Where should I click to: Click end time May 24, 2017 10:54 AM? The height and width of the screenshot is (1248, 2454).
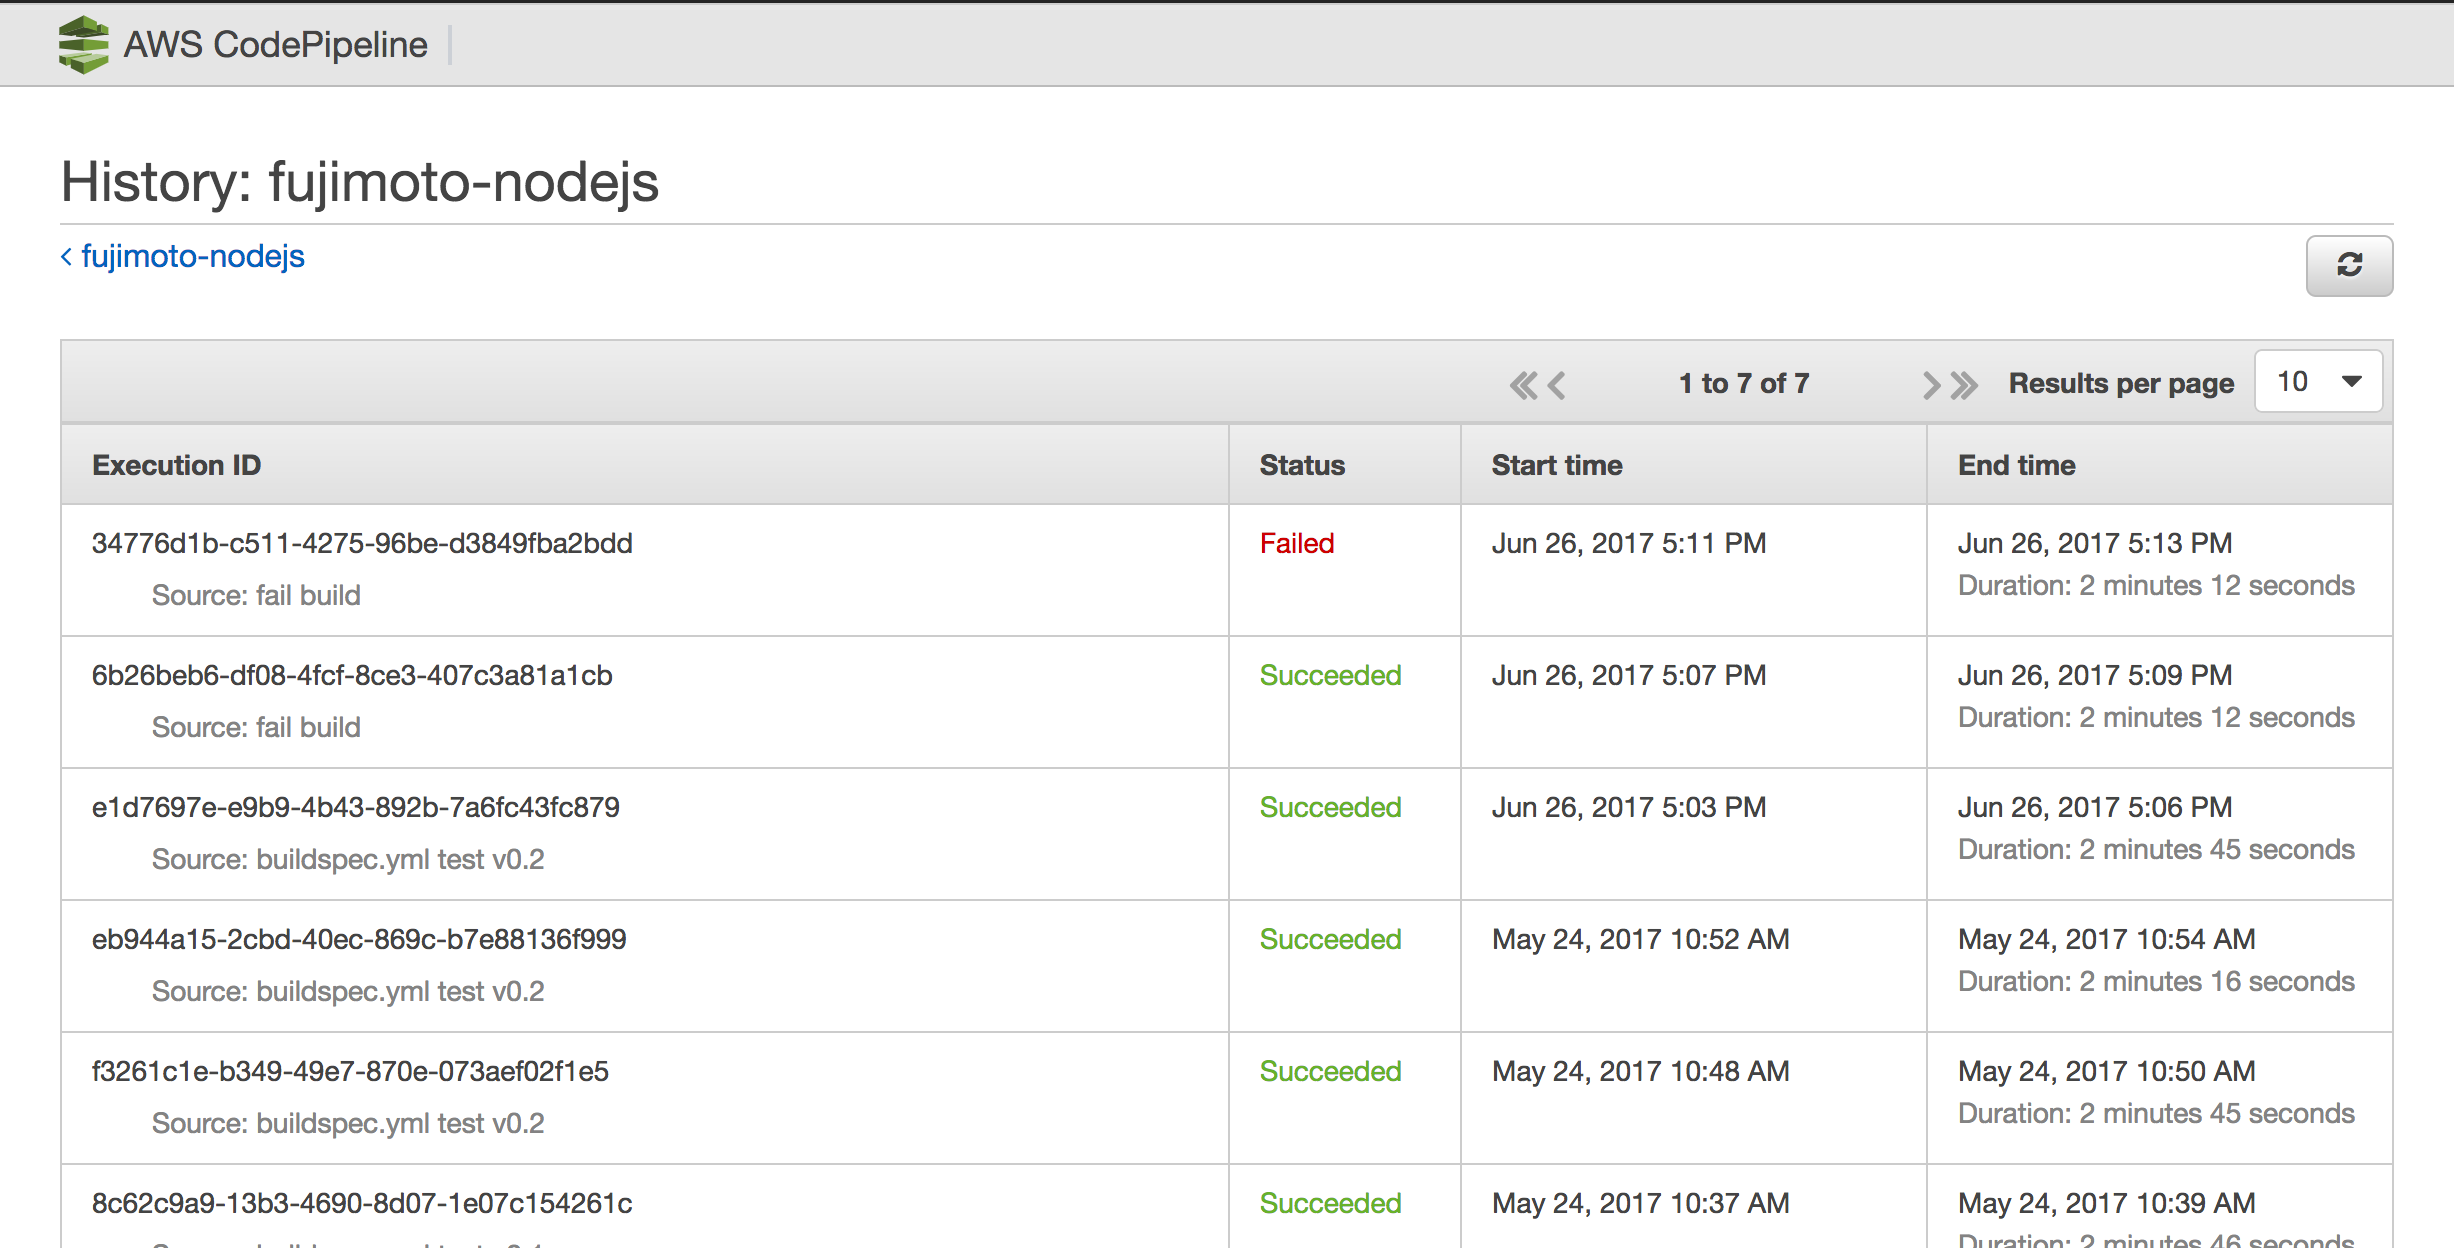click(x=2107, y=939)
